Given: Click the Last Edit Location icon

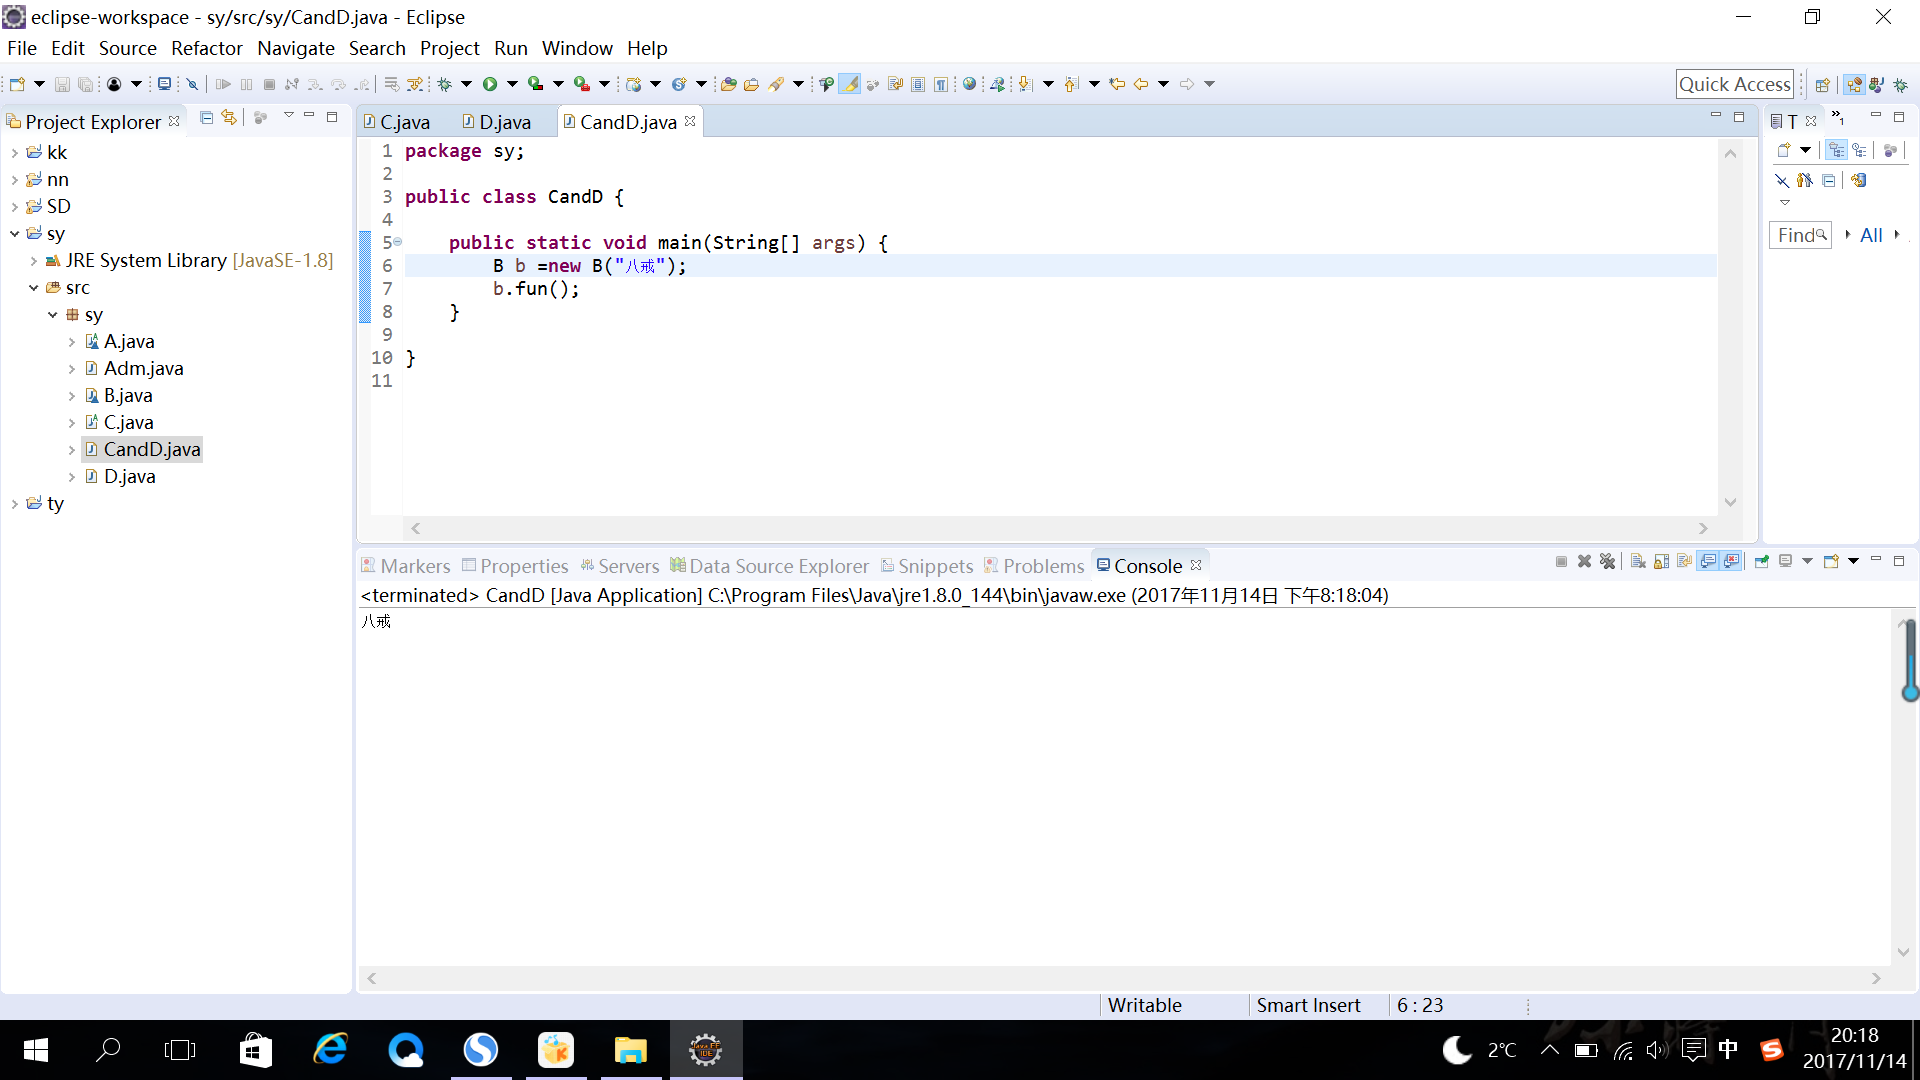Looking at the screenshot, I should point(1117,84).
